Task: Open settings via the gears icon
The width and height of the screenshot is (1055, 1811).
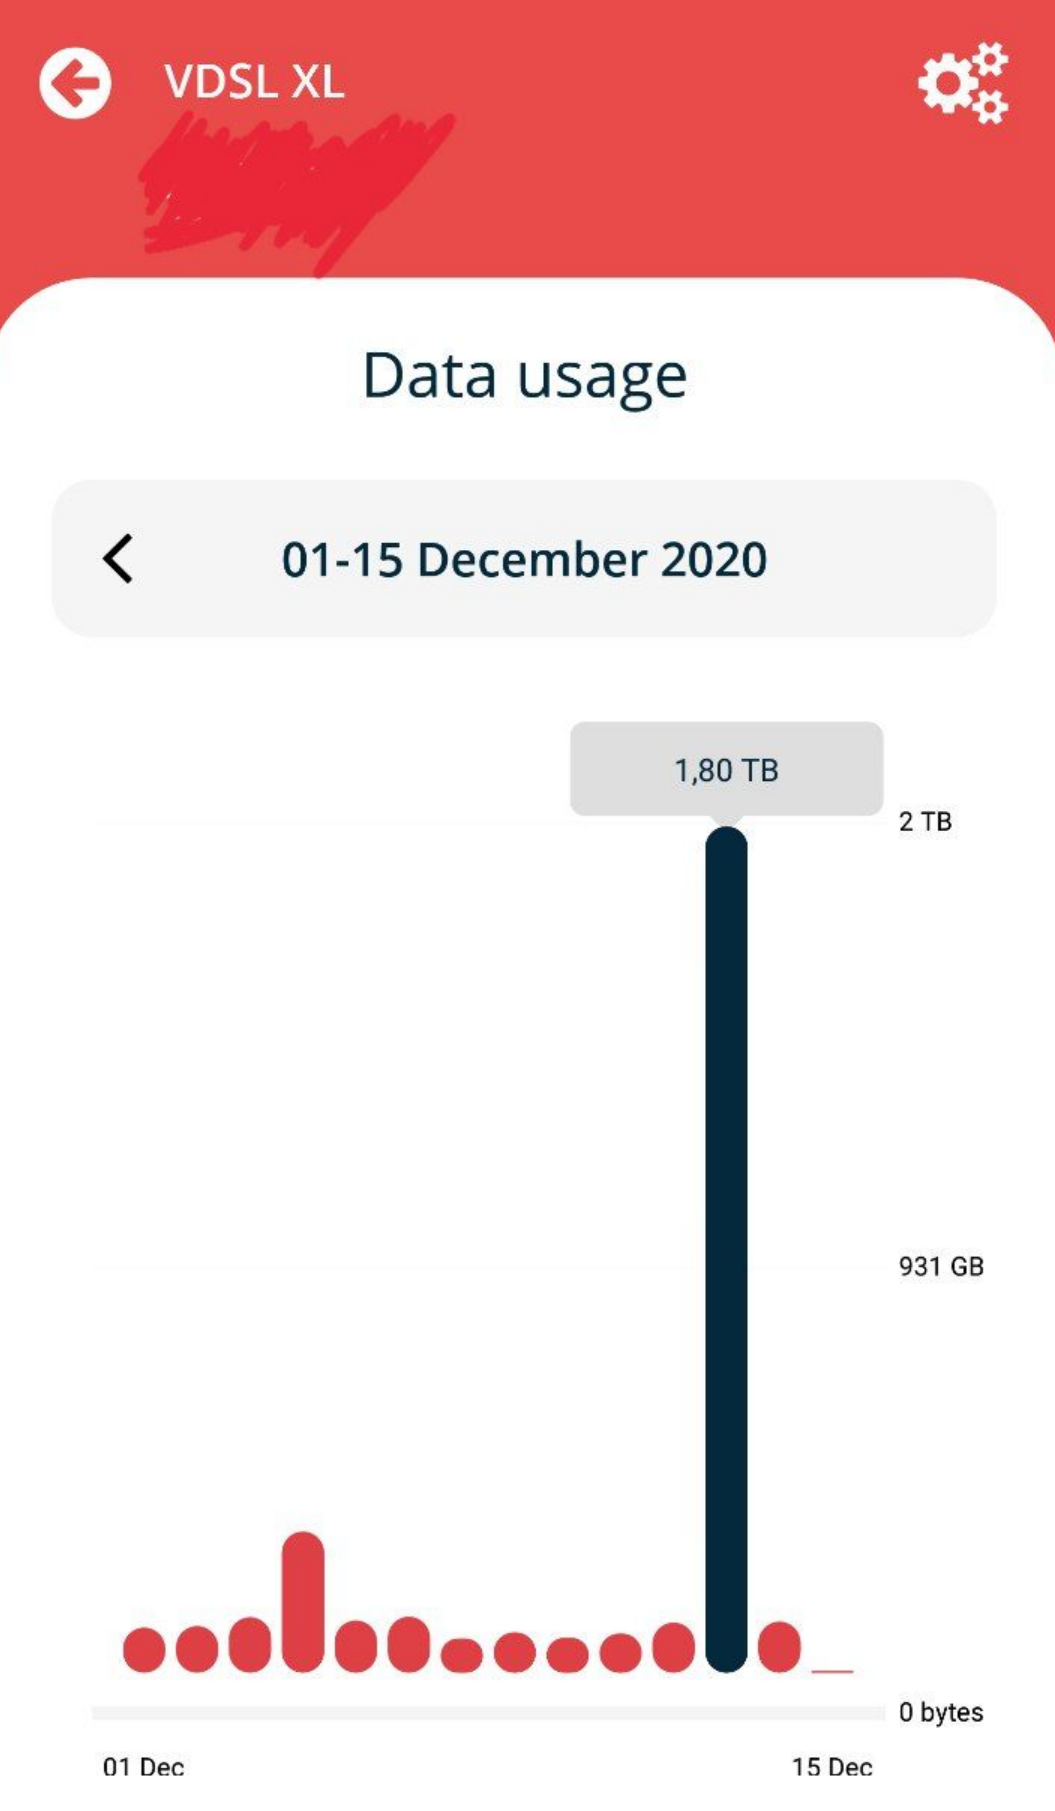Action: [963, 83]
